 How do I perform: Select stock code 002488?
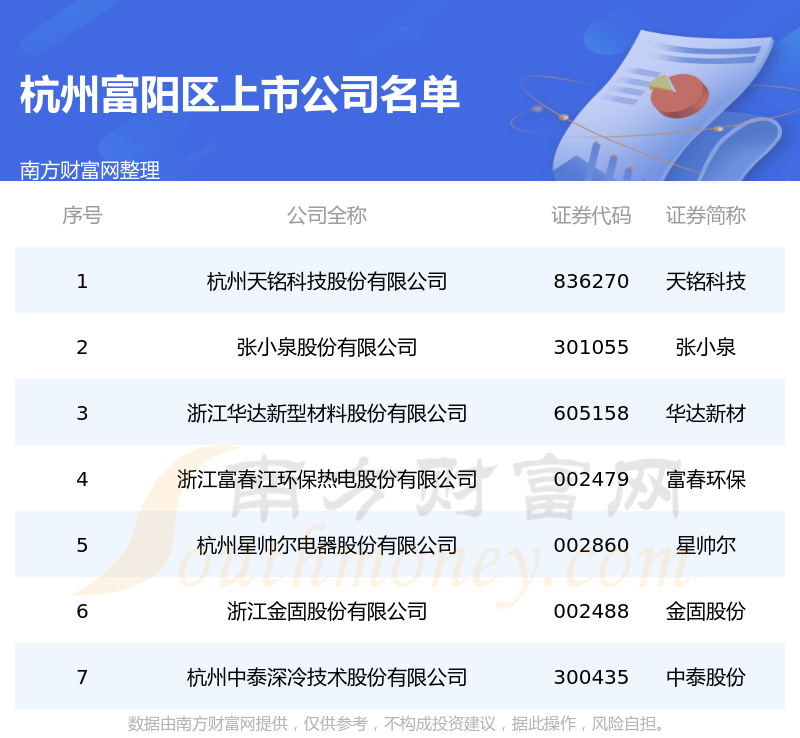(x=591, y=611)
